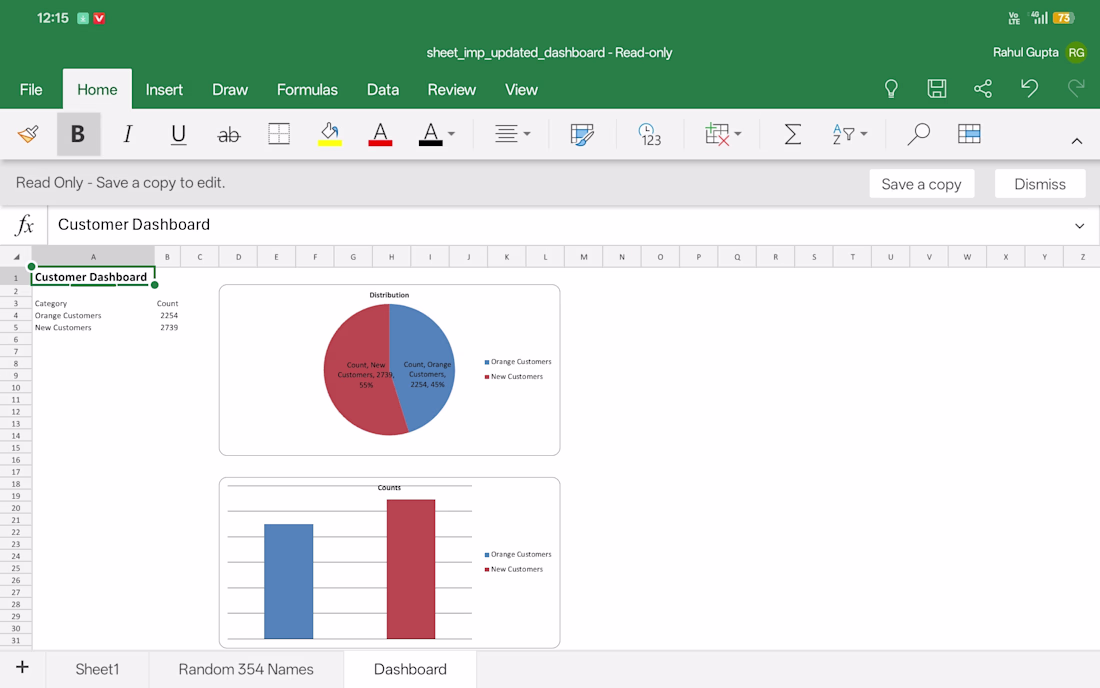Tap the battery status indicator
1100x688 pixels.
(1064, 18)
